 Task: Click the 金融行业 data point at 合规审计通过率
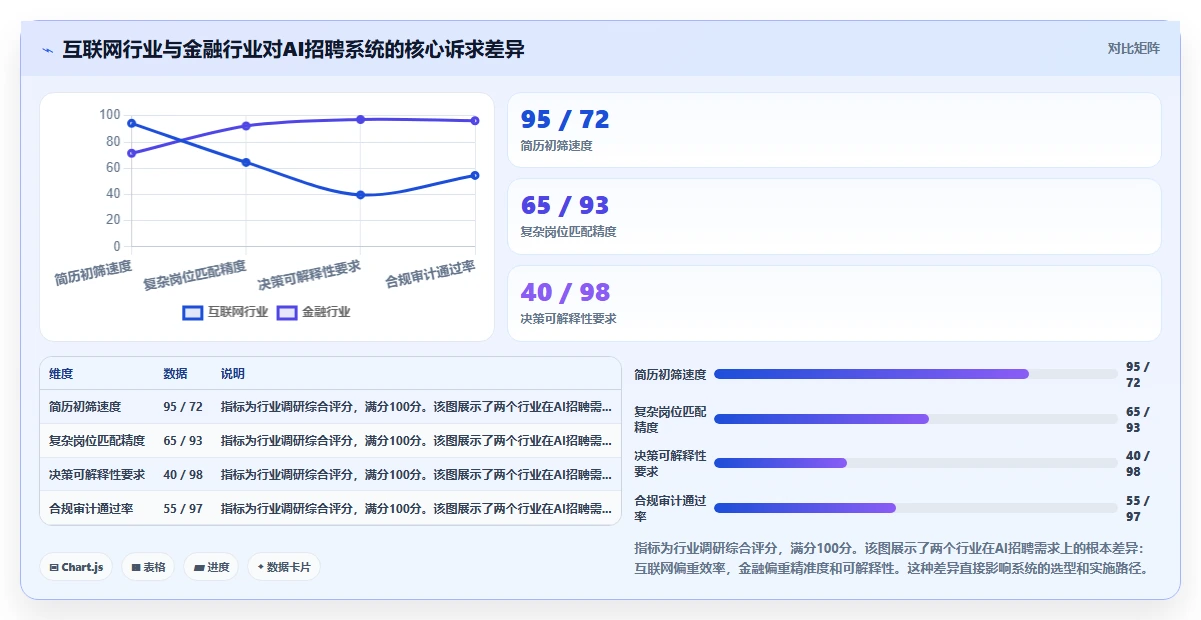click(x=475, y=121)
